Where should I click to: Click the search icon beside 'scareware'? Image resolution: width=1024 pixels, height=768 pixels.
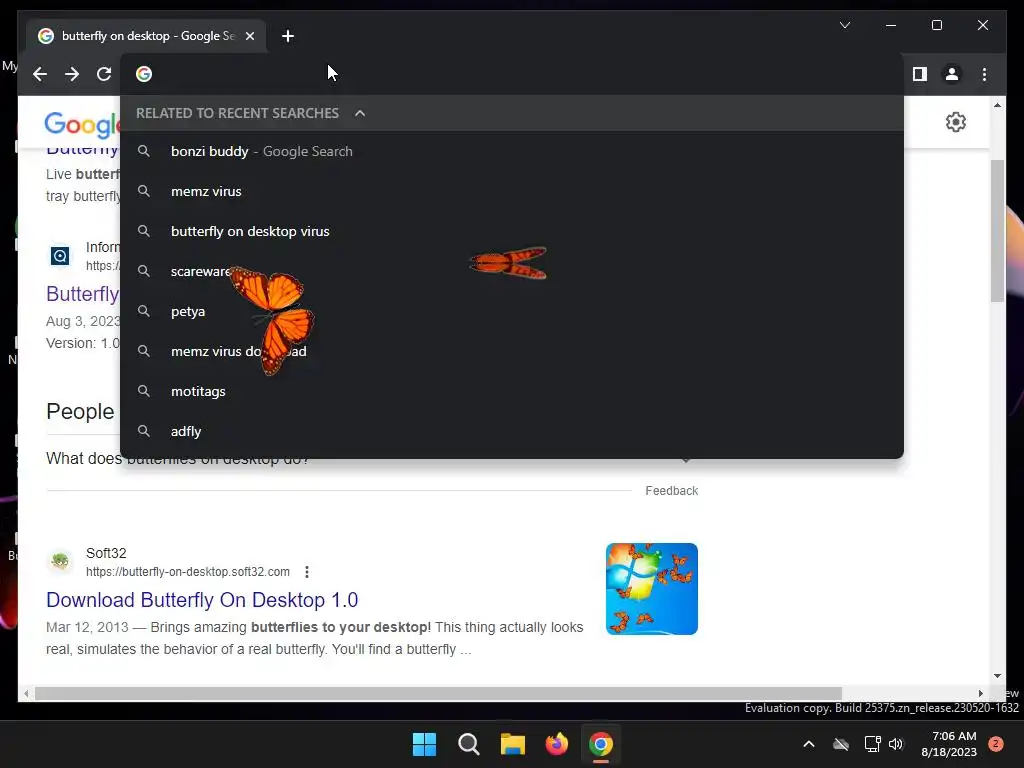point(144,271)
